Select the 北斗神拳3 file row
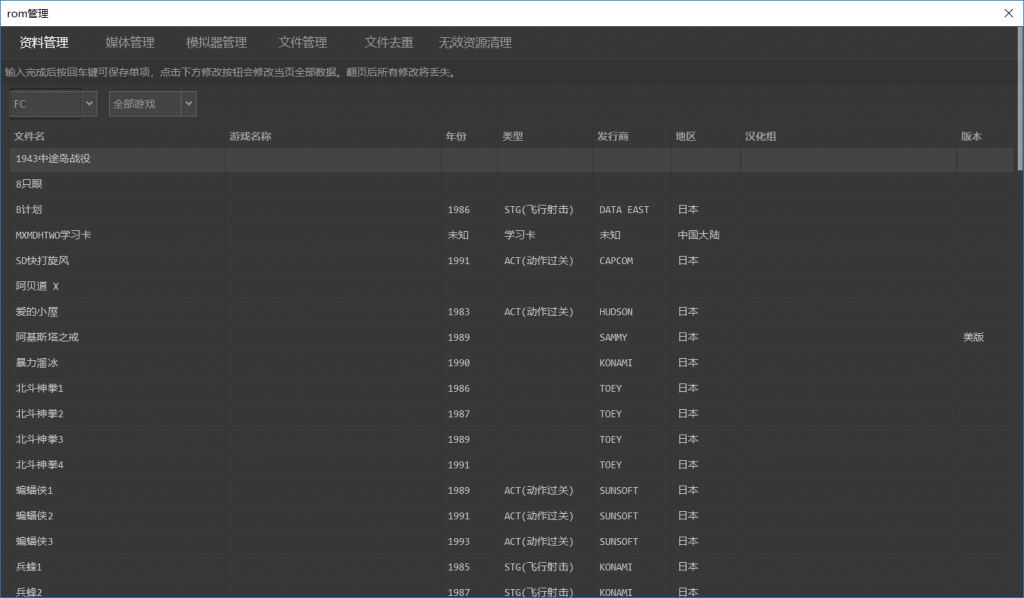Screen dimensions: 1024x598 [x=40, y=440]
